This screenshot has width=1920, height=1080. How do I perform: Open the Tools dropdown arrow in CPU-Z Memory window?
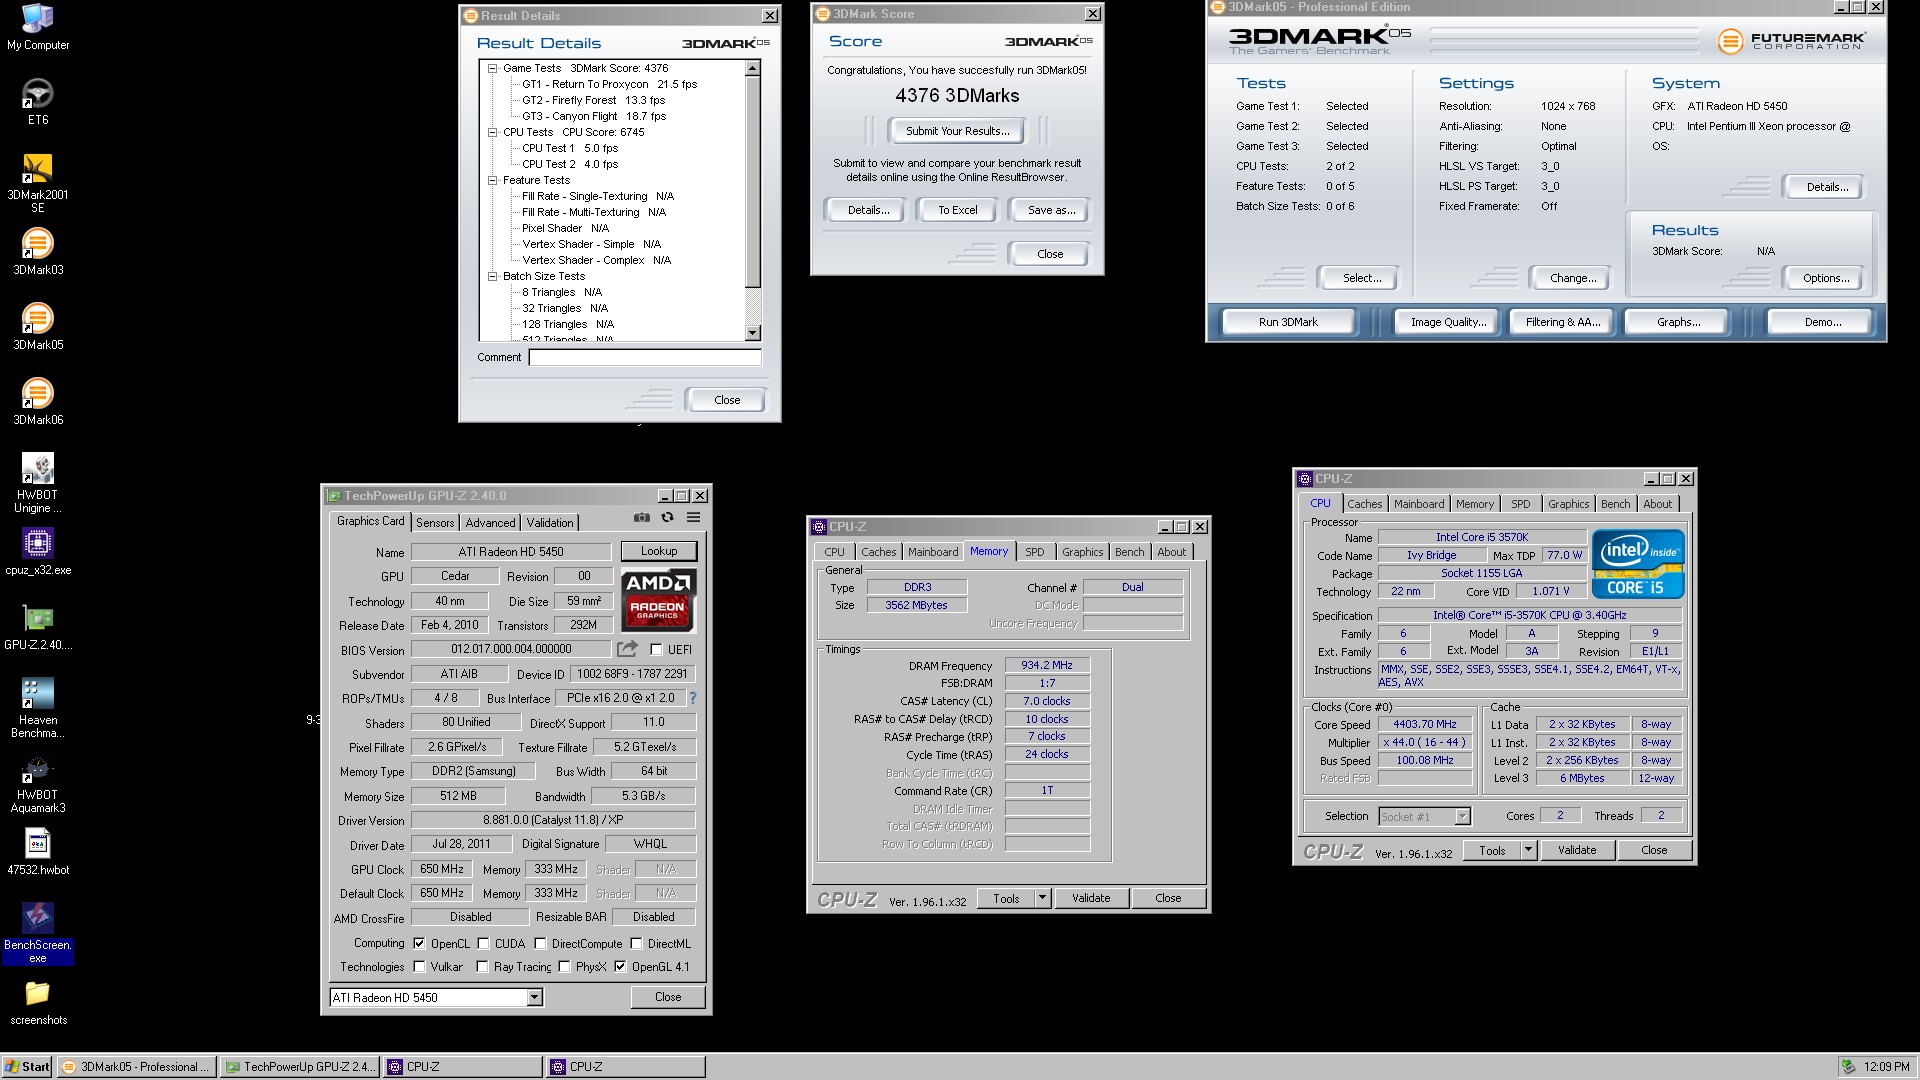pyautogui.click(x=1042, y=898)
